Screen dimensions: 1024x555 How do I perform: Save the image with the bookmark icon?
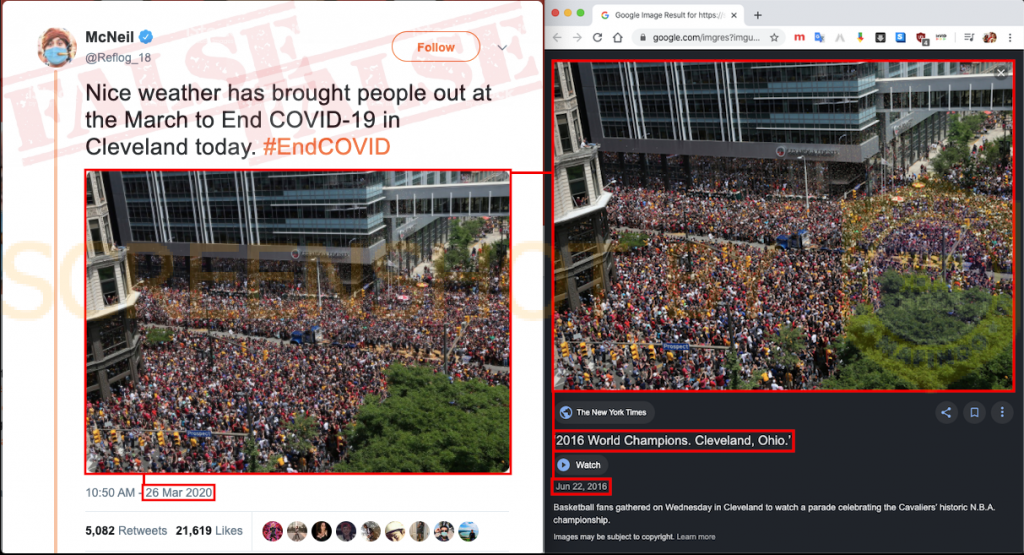[x=974, y=412]
